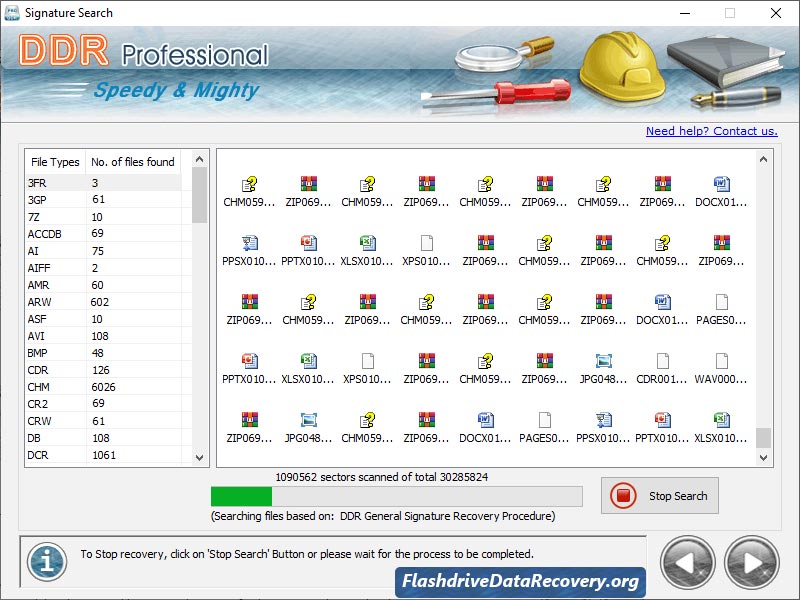The width and height of the screenshot is (800, 600).
Task: Select the WAV000 recovered file icon
Action: click(721, 361)
